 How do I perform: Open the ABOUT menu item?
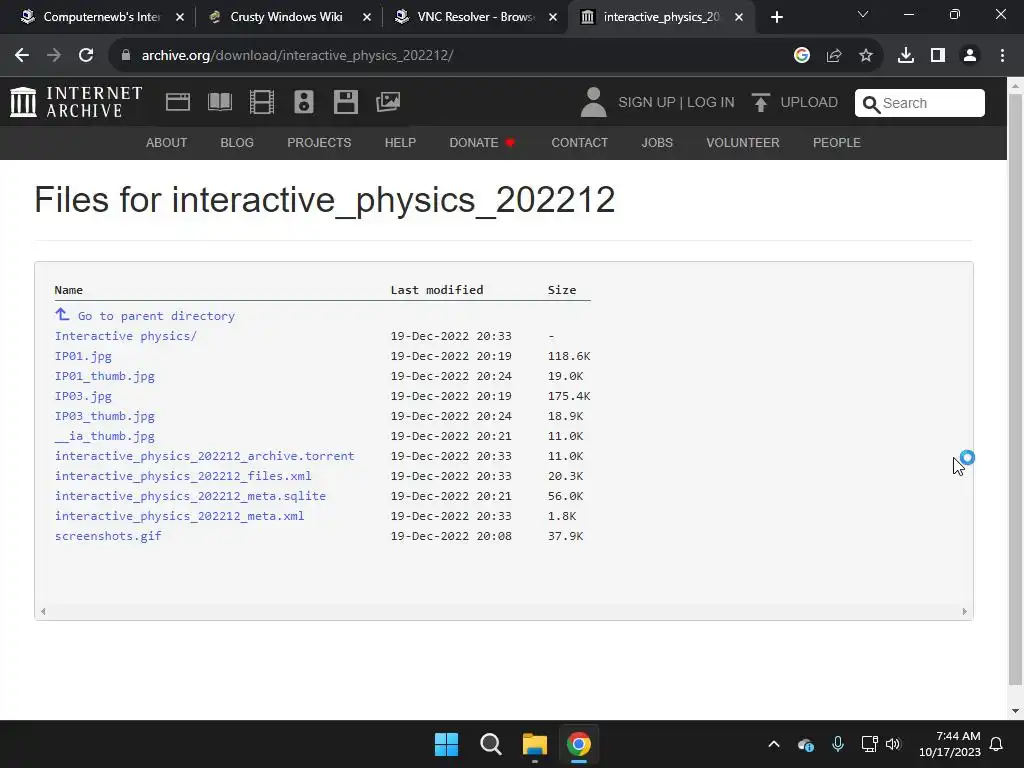167,142
